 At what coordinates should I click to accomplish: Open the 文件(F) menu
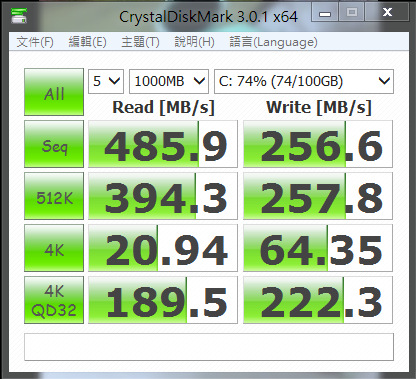click(35, 42)
